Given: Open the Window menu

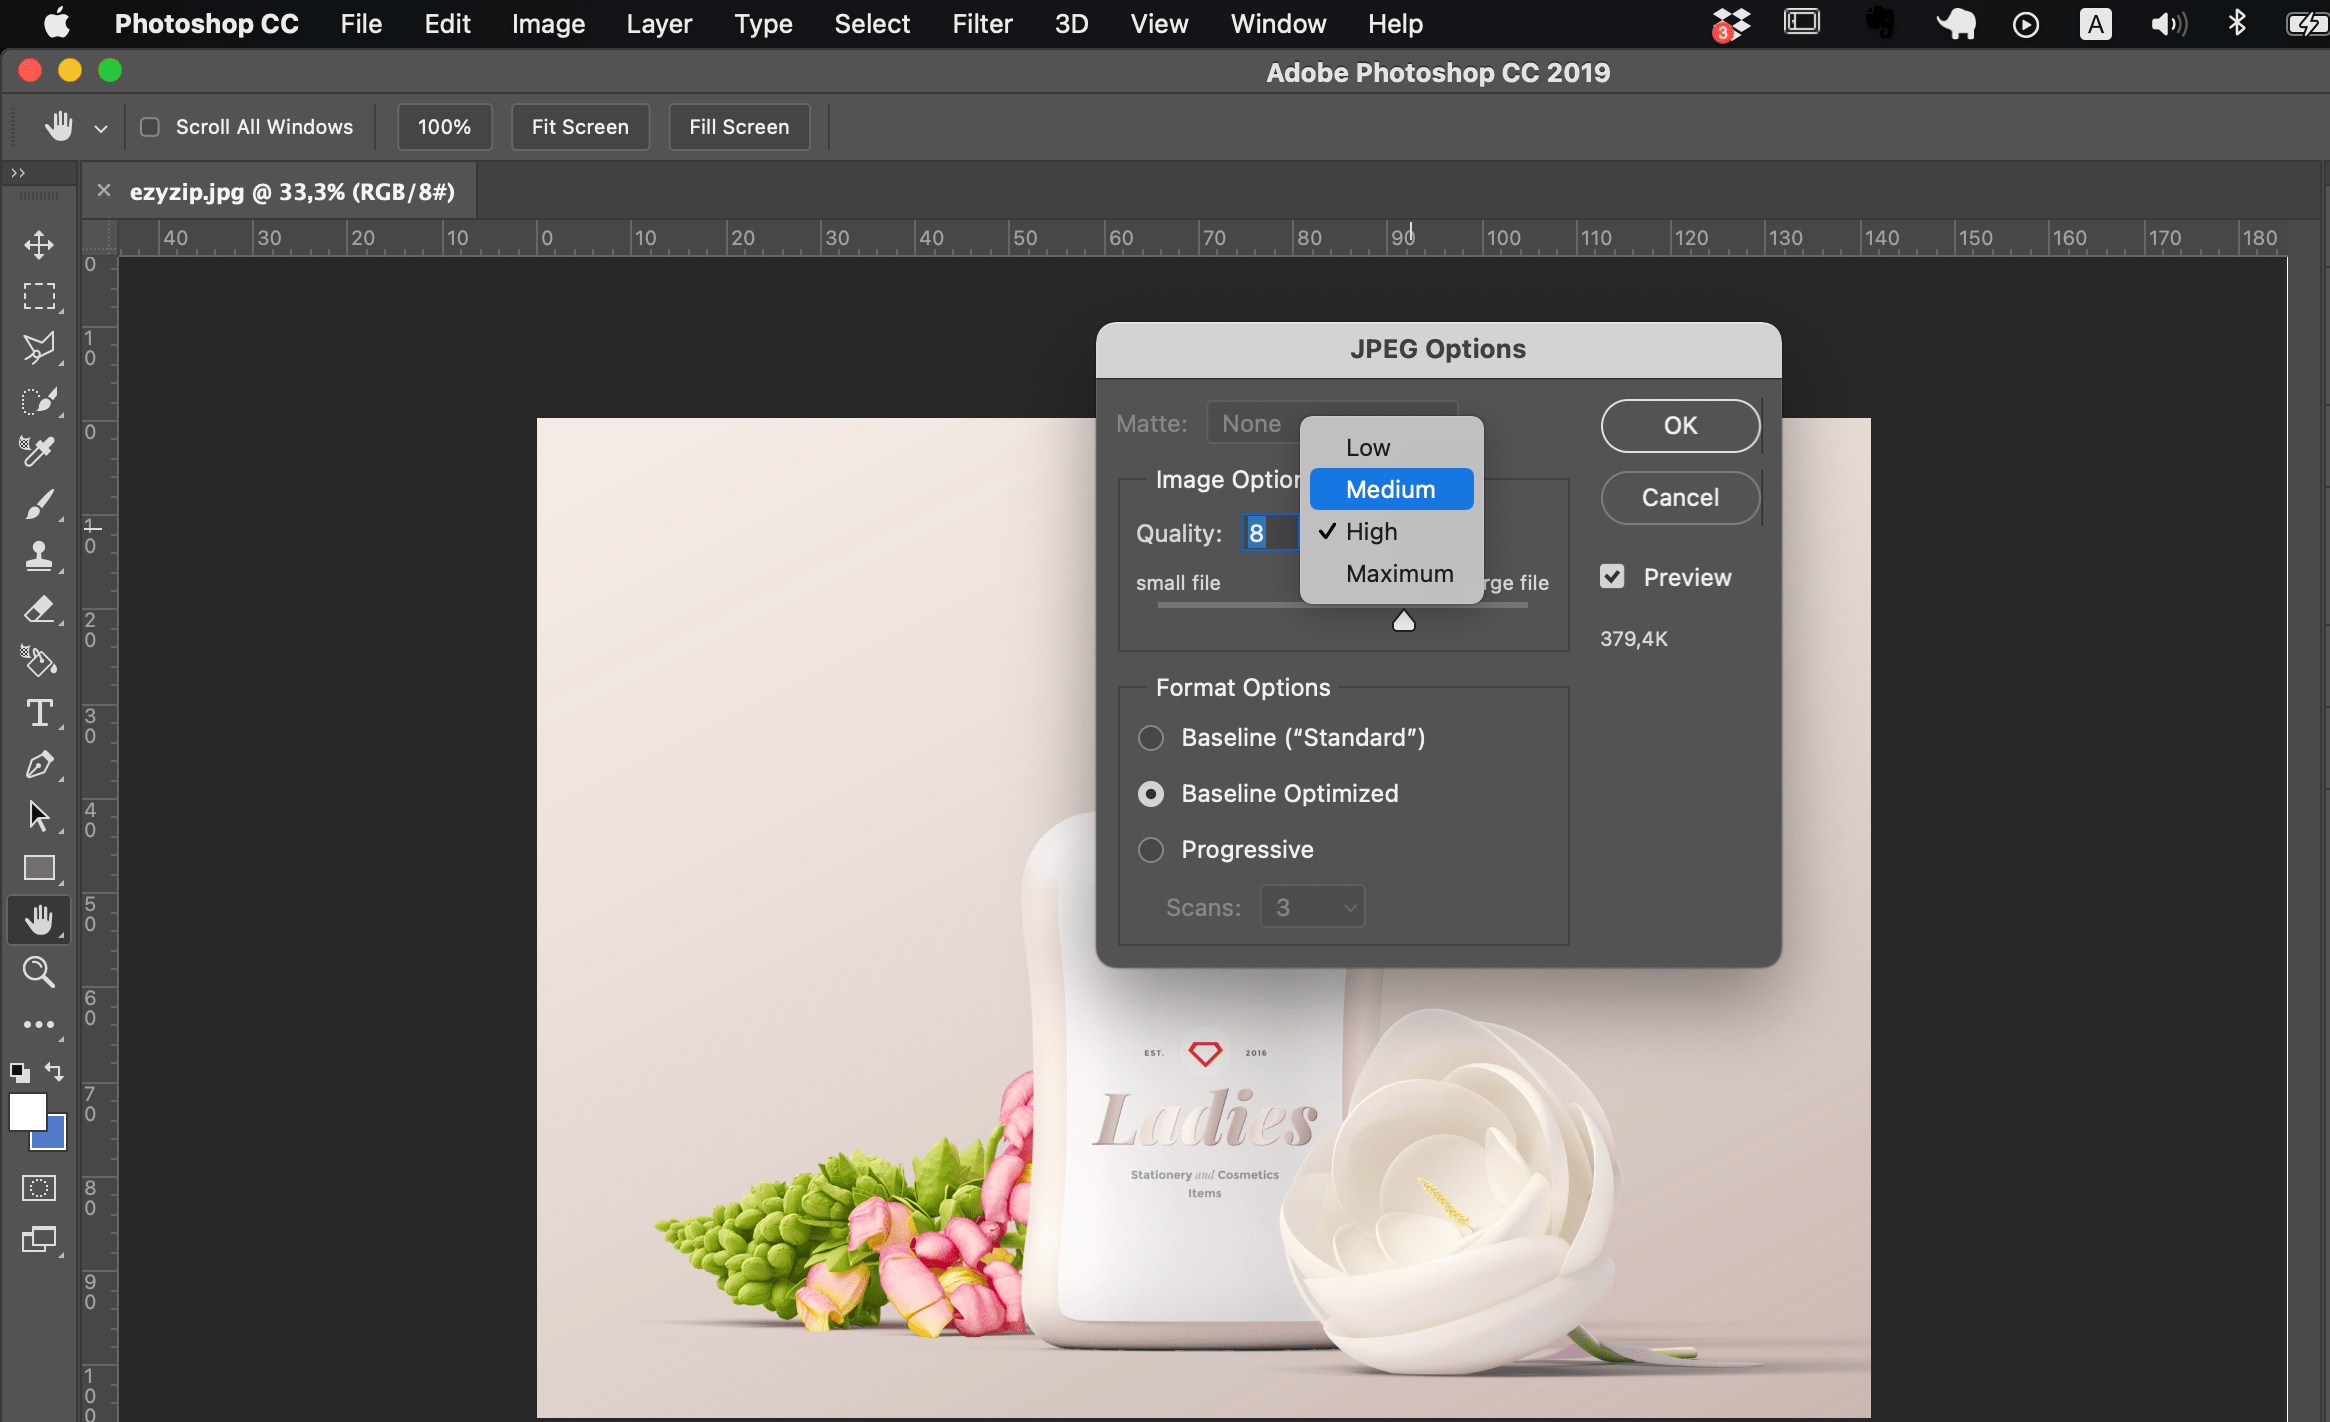Looking at the screenshot, I should [x=1278, y=23].
